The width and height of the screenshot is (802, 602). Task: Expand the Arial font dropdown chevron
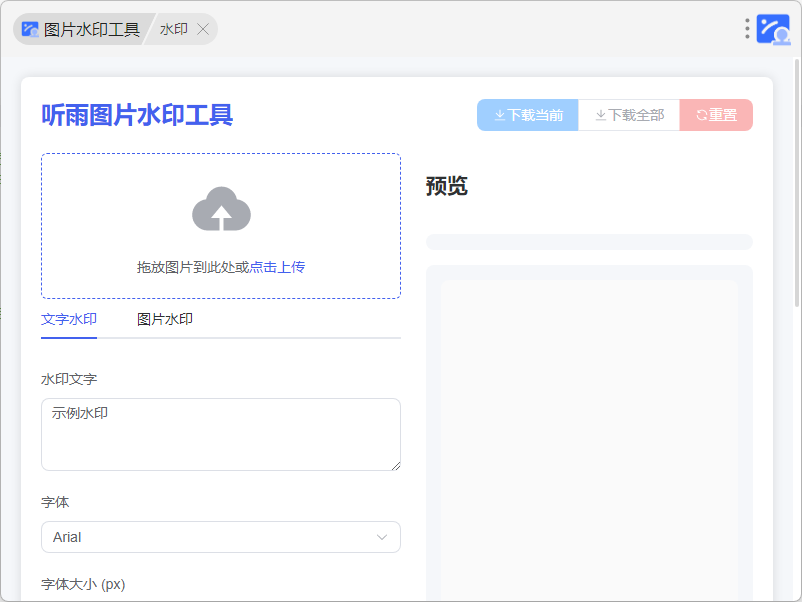pyautogui.click(x=381, y=537)
